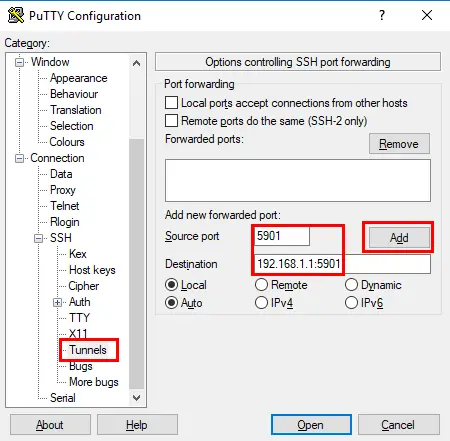Choose the Dynamic forwarding option
The width and height of the screenshot is (450, 441).
point(351,285)
